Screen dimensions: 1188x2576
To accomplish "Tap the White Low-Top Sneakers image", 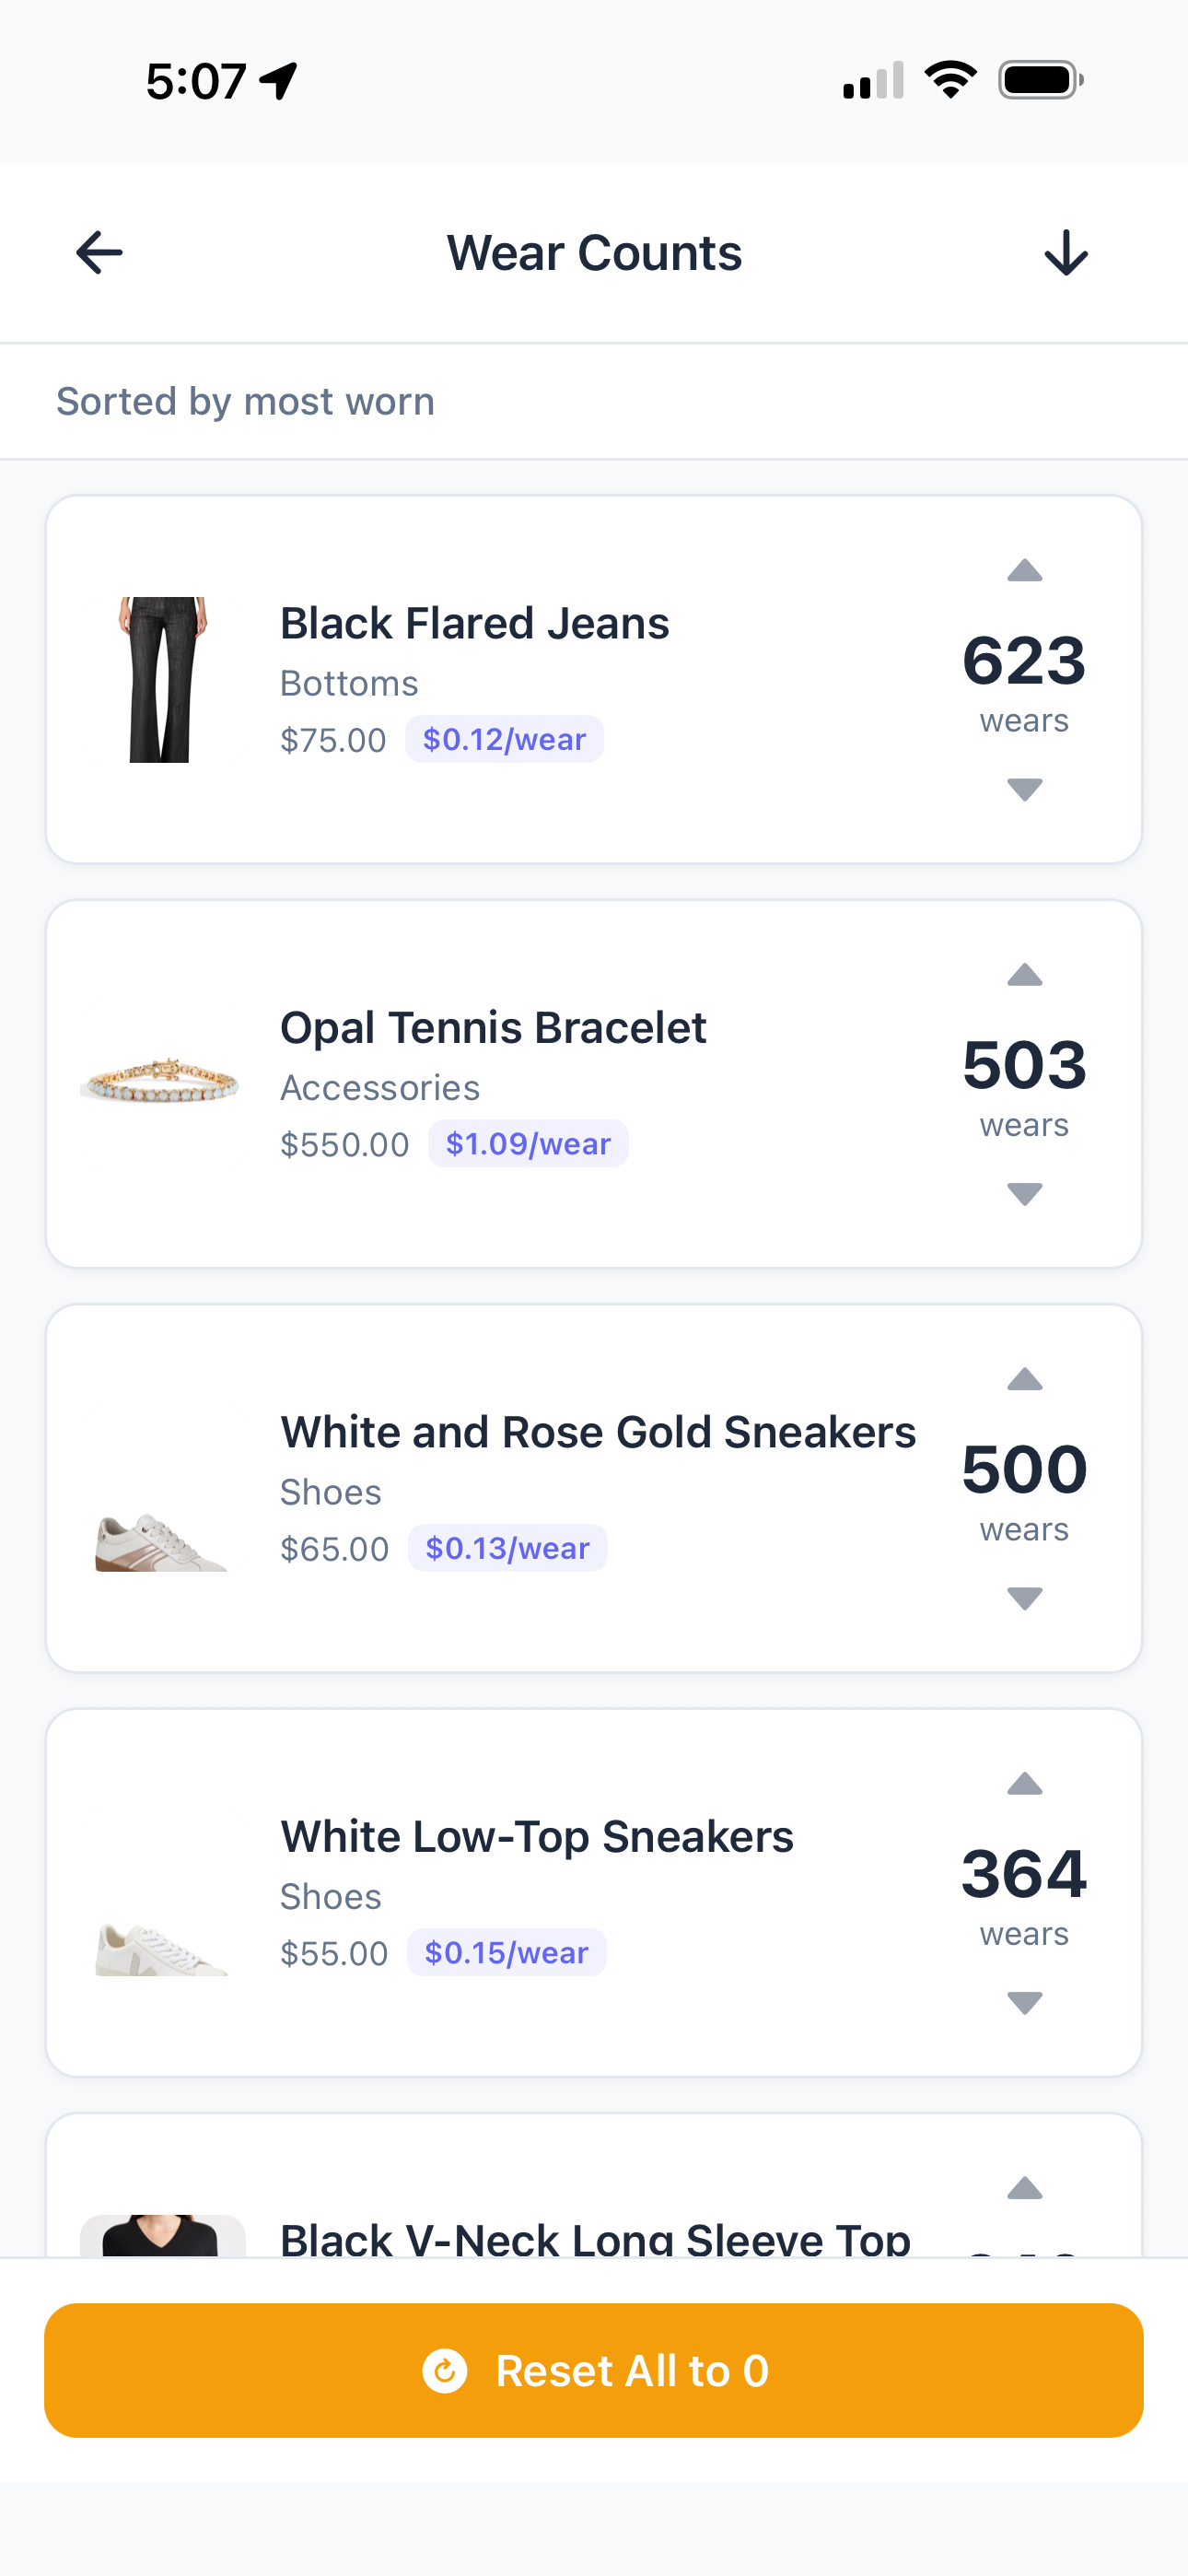I will pos(162,1948).
